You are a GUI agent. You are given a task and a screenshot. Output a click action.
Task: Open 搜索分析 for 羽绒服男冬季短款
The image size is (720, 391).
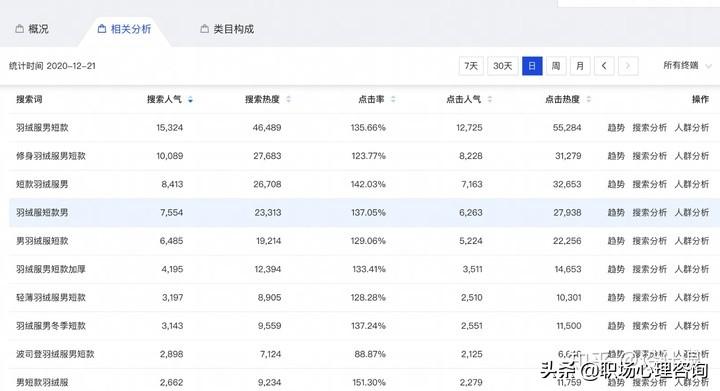point(649,326)
